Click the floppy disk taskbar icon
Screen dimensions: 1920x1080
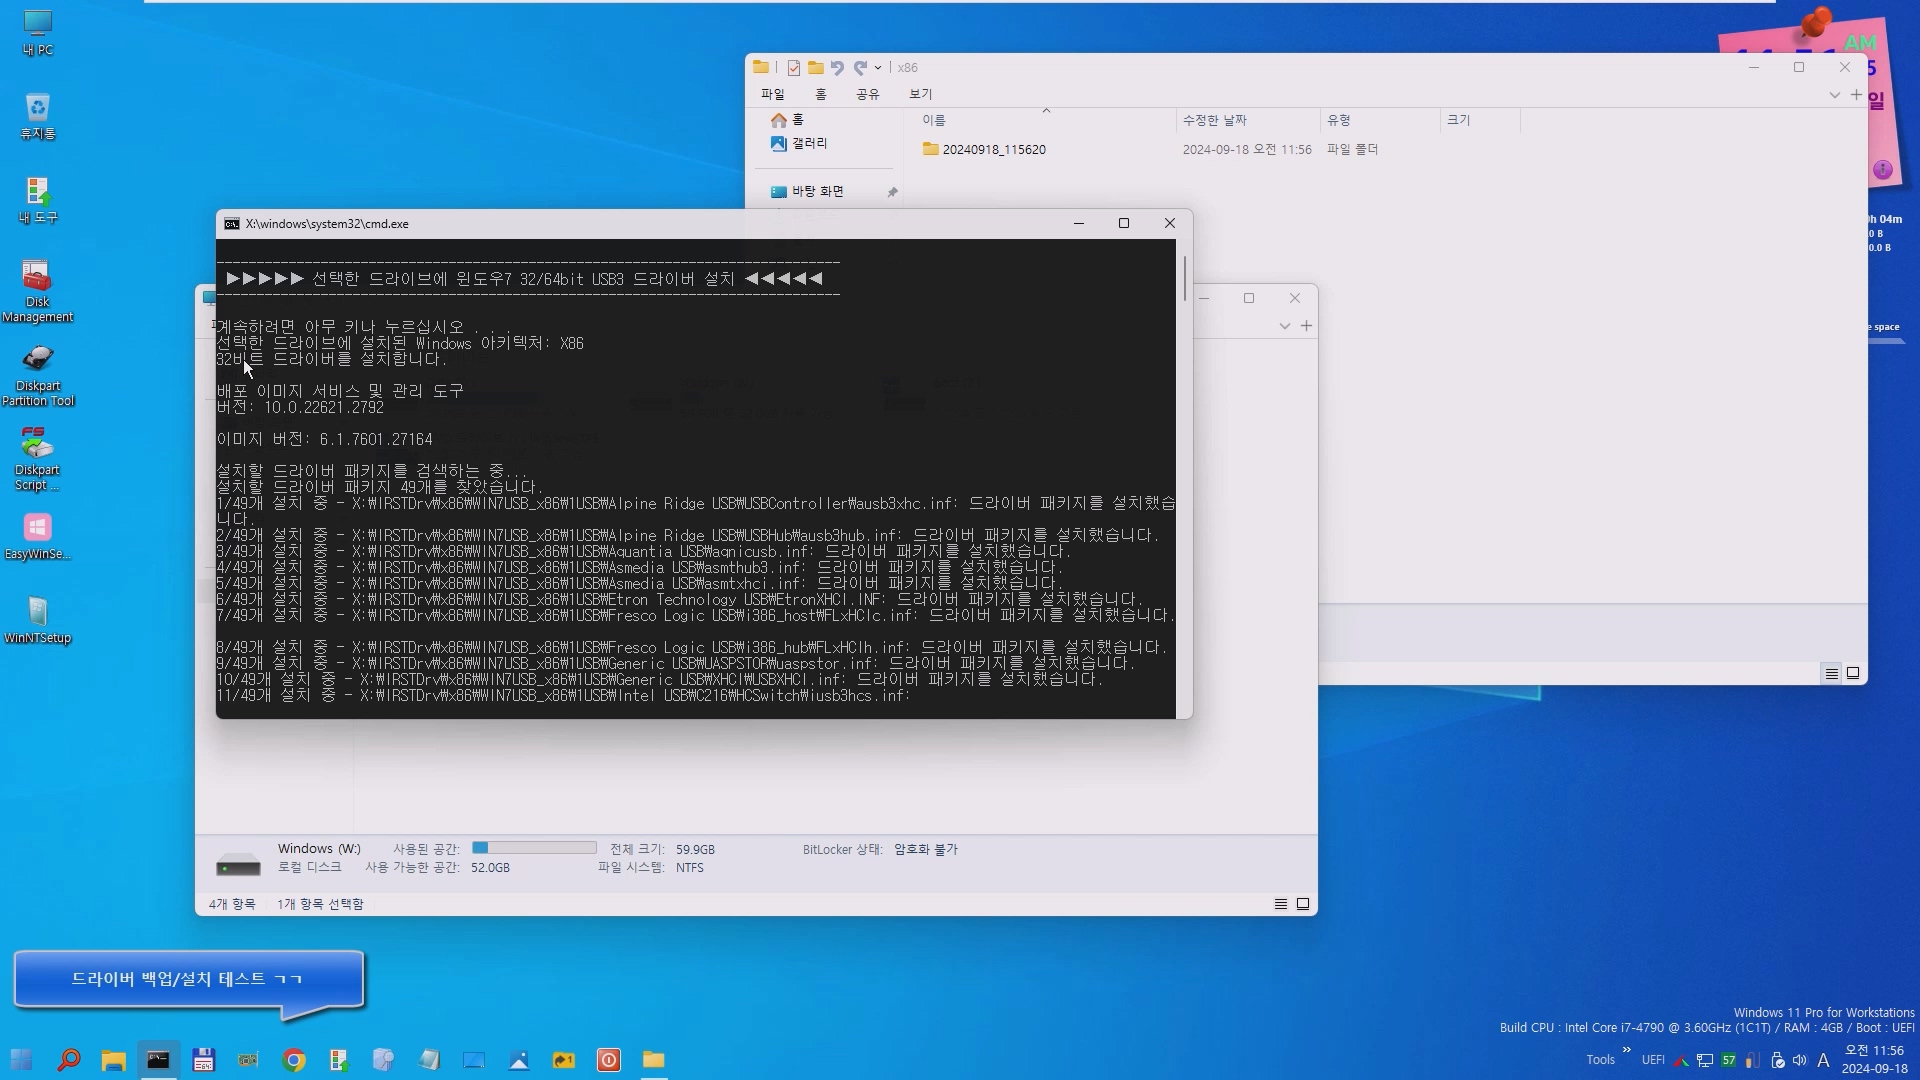[203, 1060]
